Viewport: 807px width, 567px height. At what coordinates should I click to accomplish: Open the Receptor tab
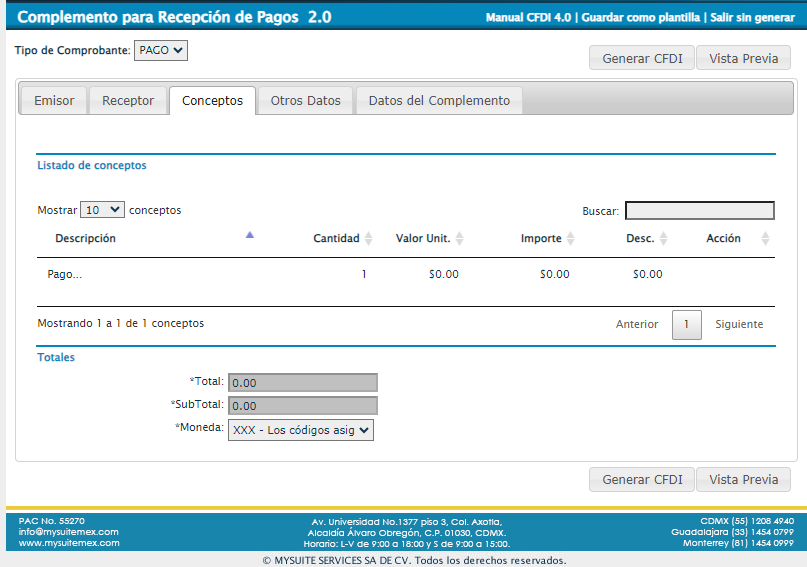tap(128, 101)
